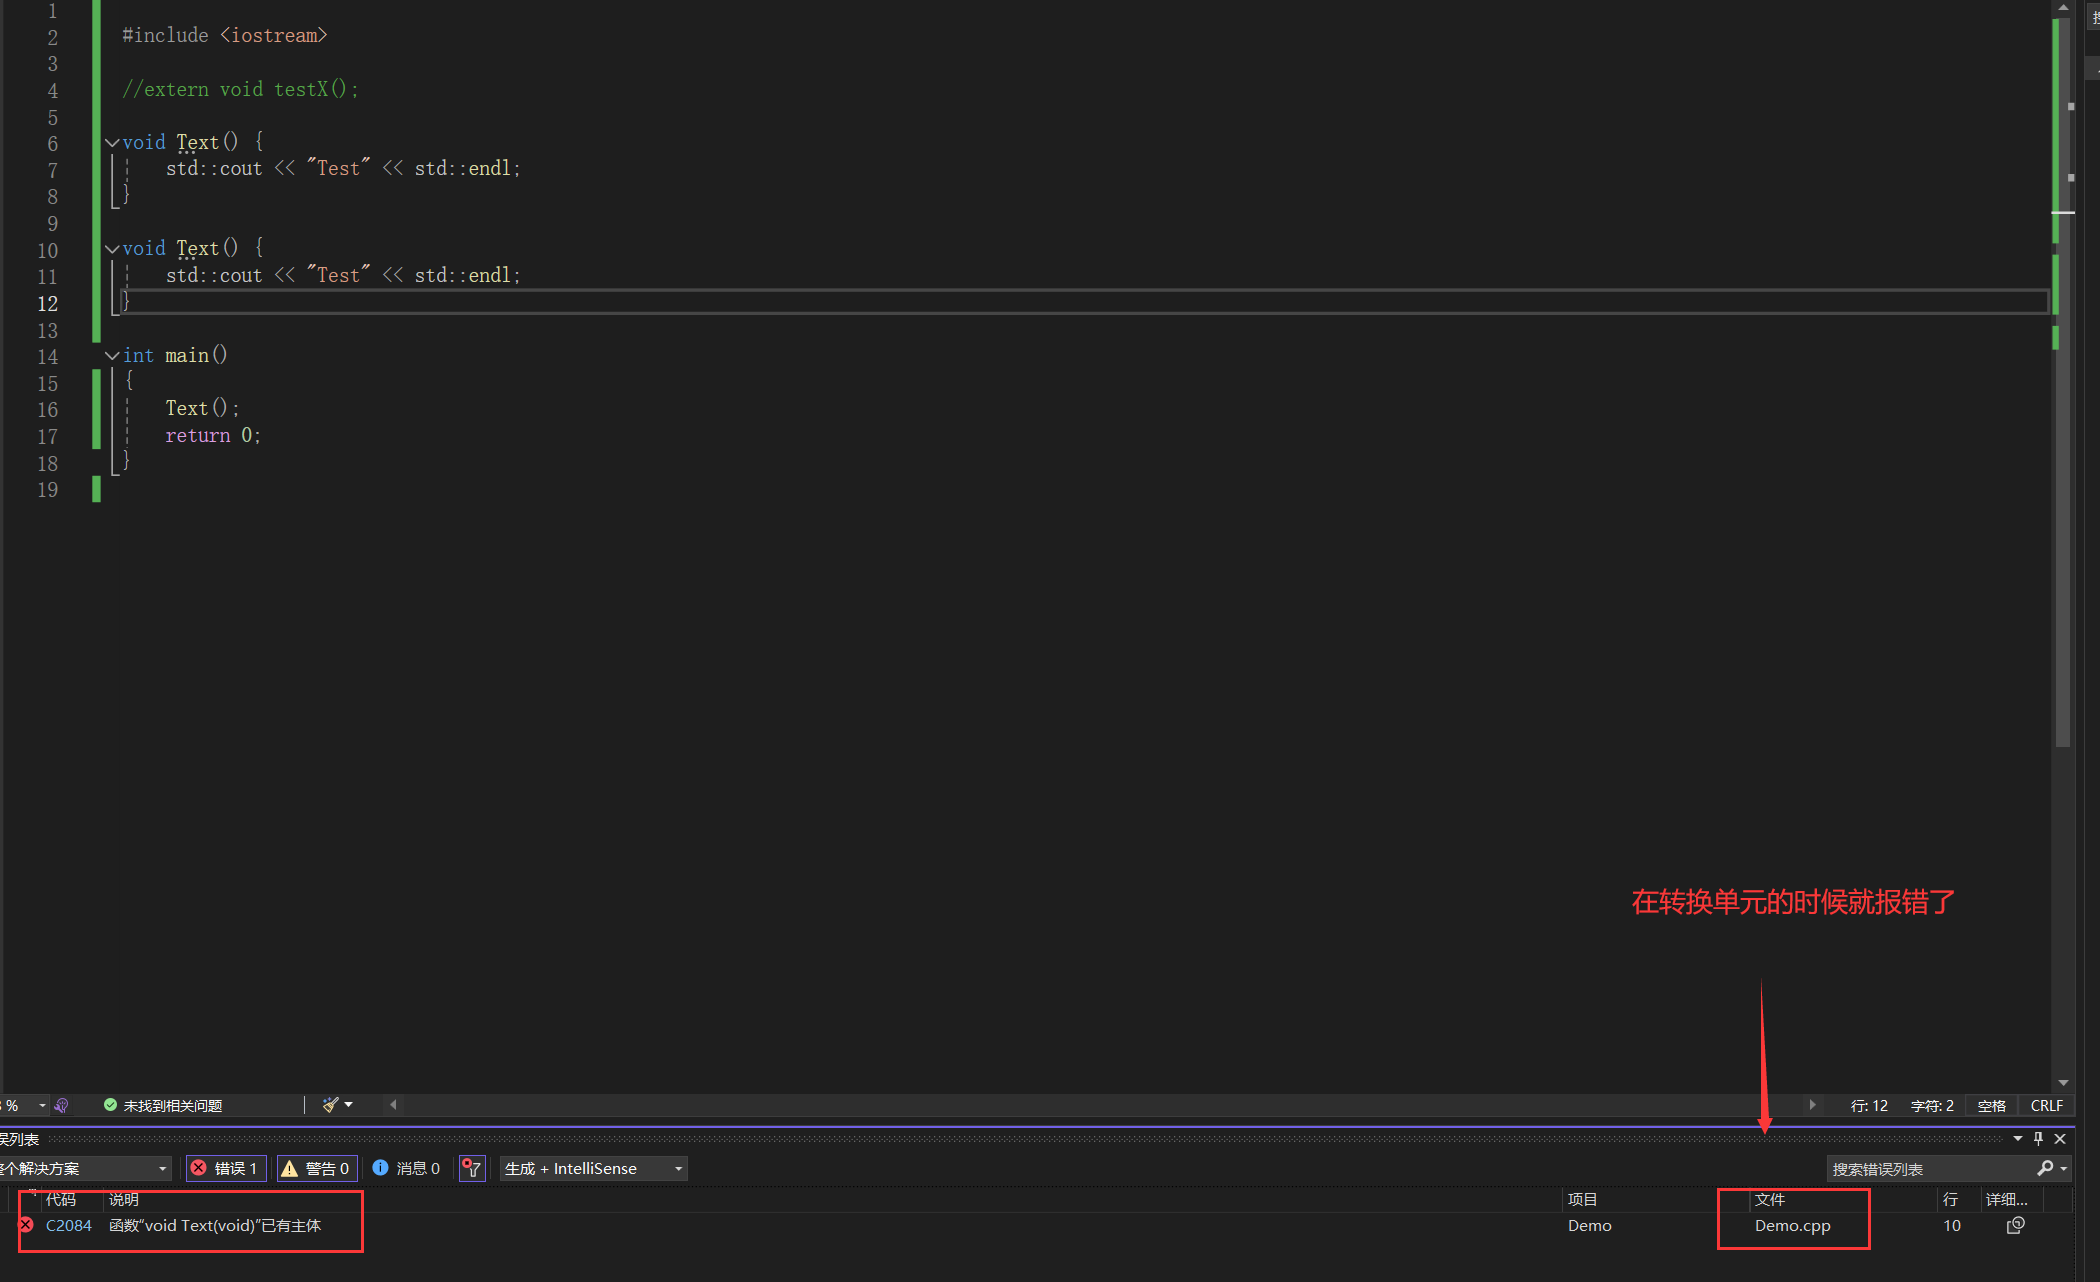Open the 生成 + IntelliSense dropdown
The image size is (2100, 1282).
click(594, 1168)
